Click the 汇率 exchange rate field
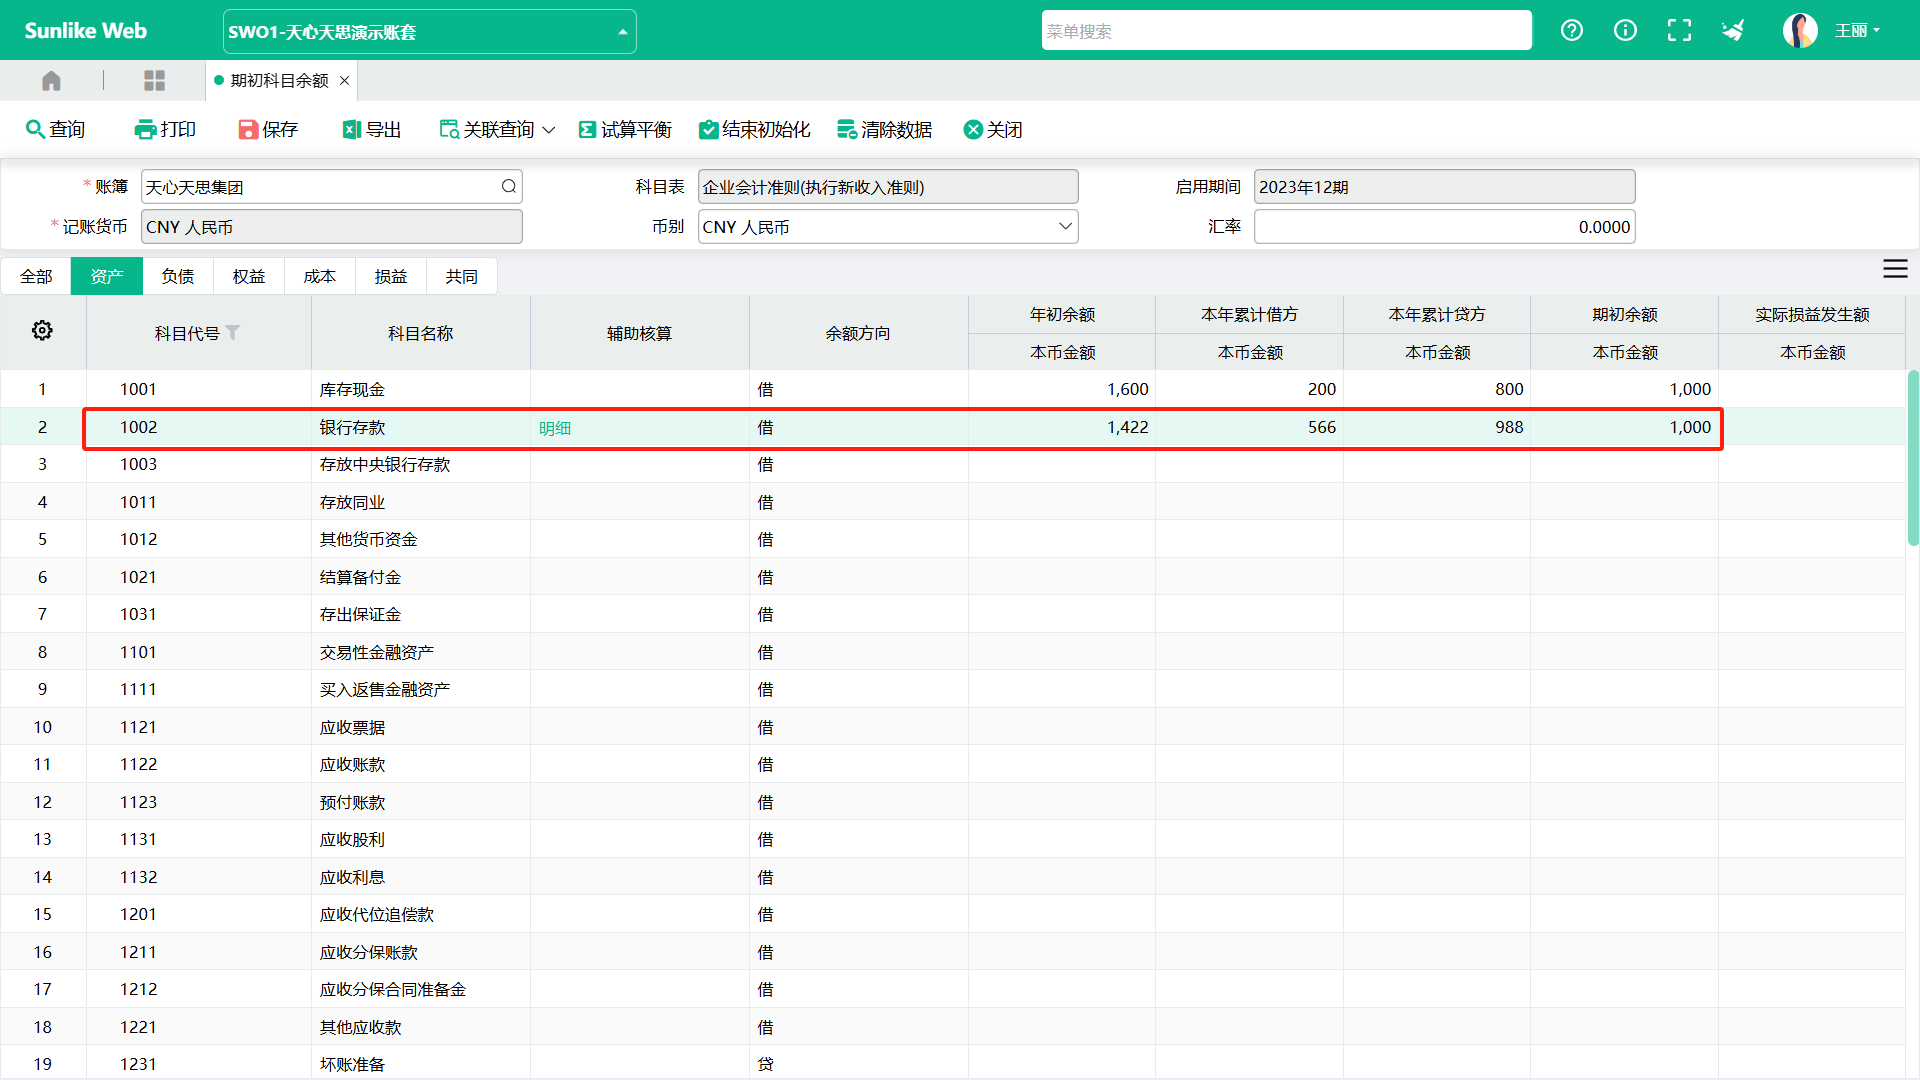 1444,227
